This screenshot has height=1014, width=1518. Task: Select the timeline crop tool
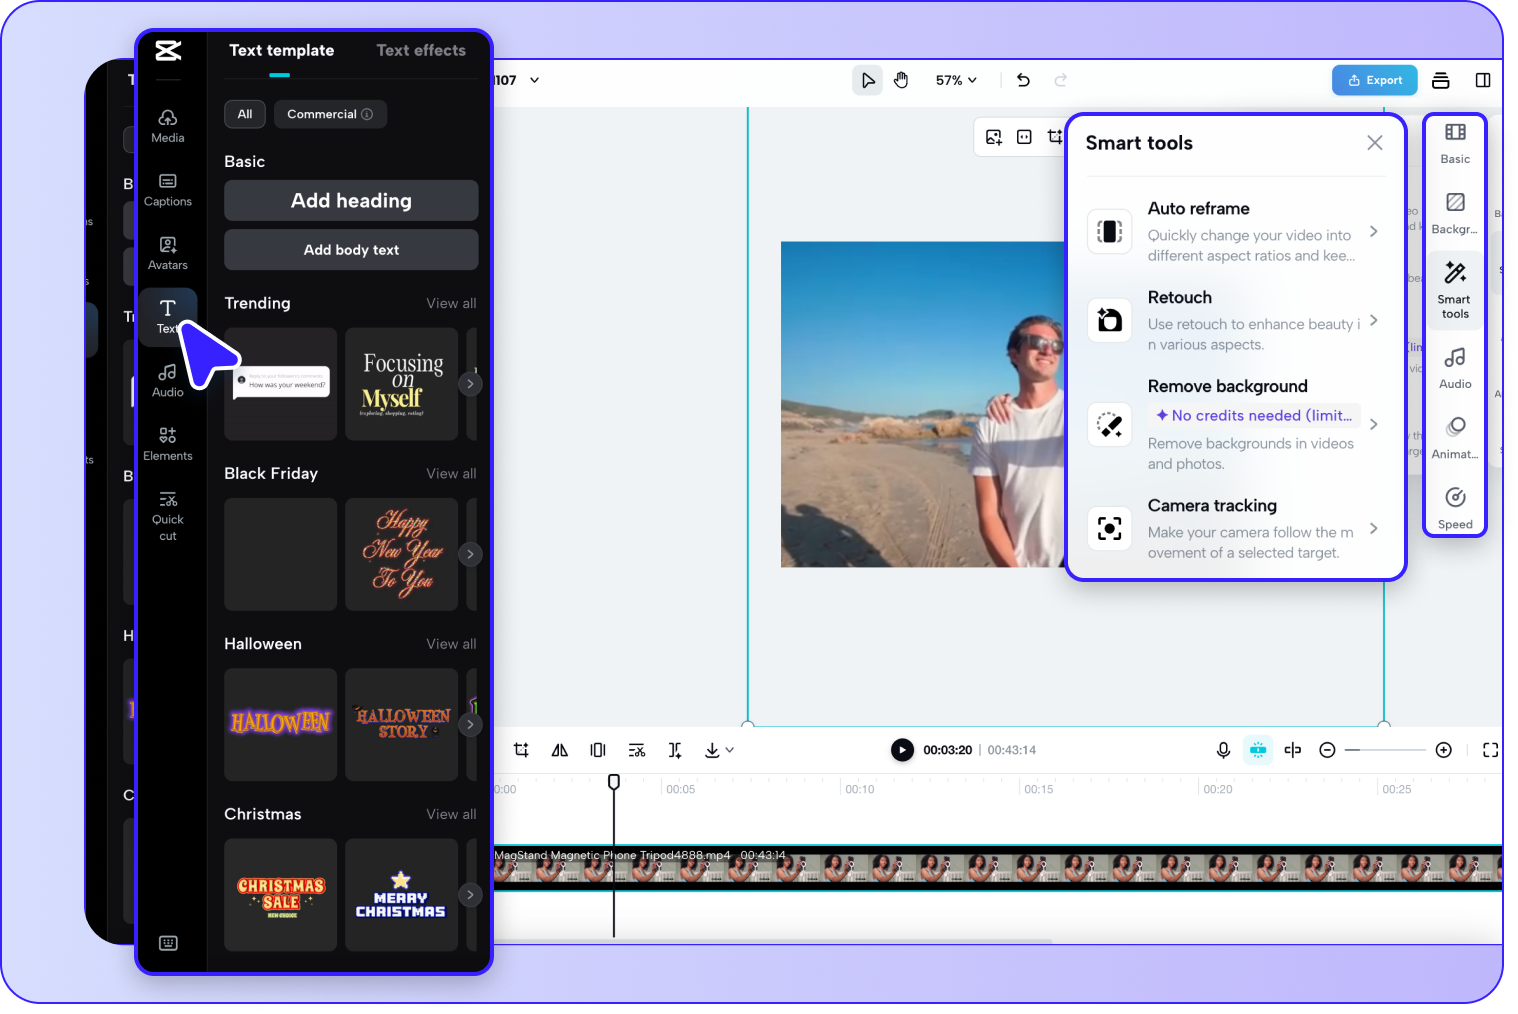521,750
